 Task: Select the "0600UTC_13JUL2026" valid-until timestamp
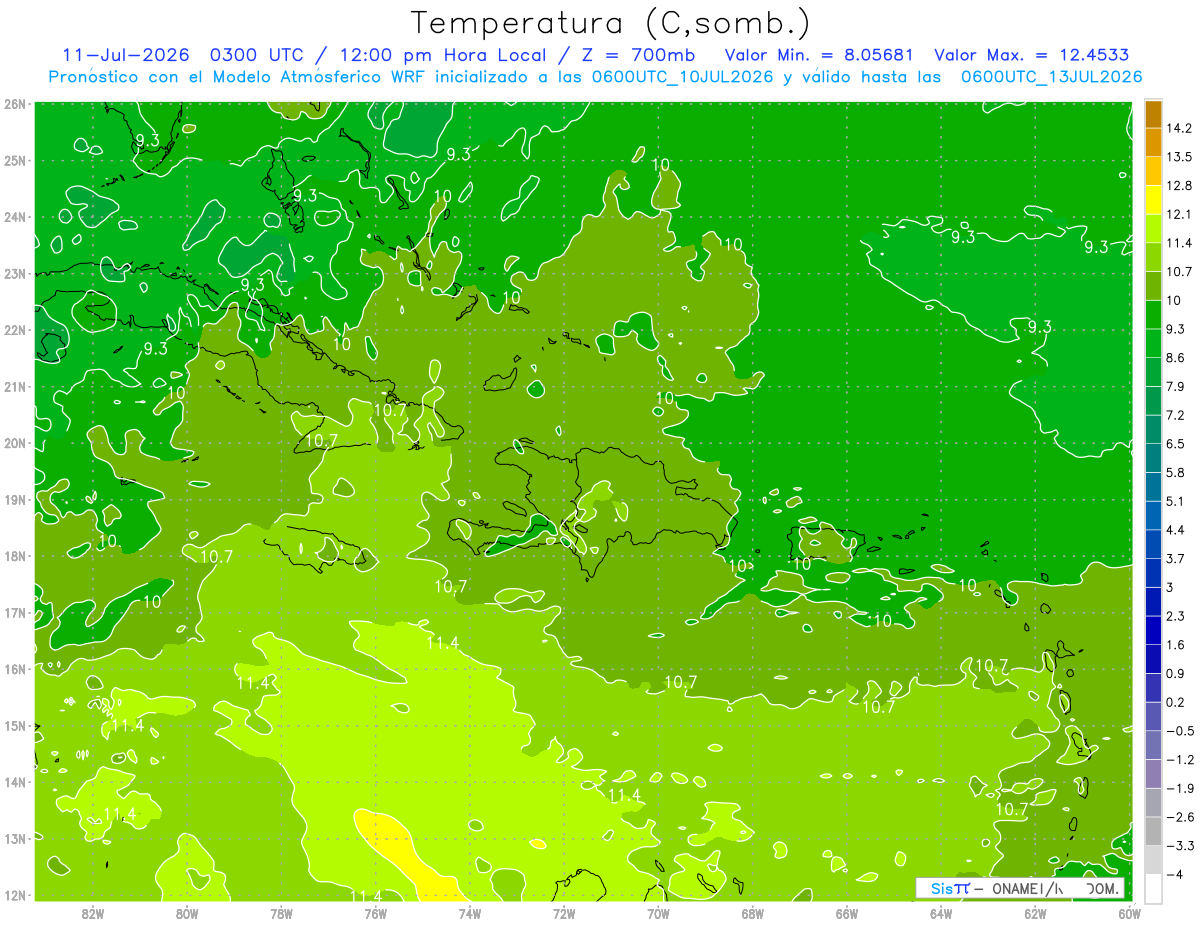click(1051, 76)
